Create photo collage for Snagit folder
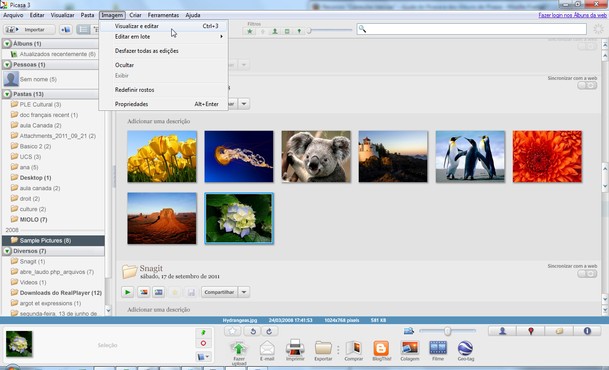This screenshot has height=370, width=609. pos(144,292)
